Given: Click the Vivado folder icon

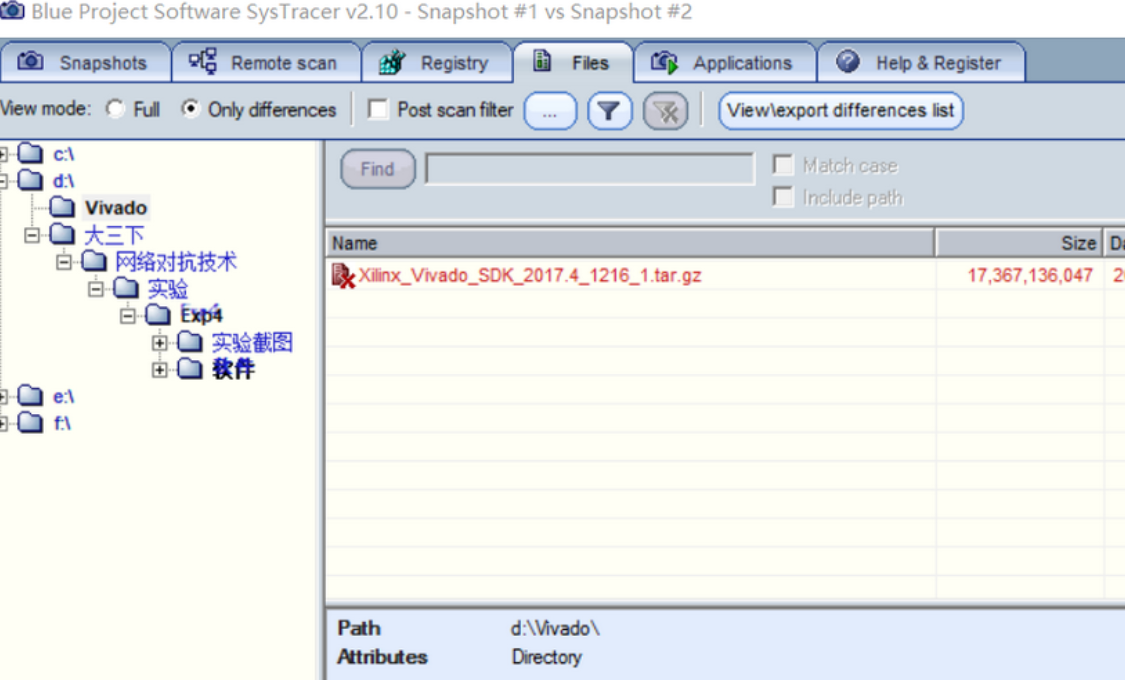Looking at the screenshot, I should click(x=62, y=207).
